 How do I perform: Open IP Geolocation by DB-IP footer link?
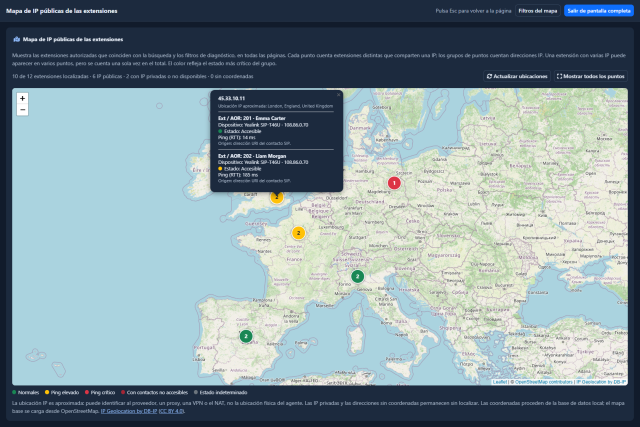pyautogui.click(x=129, y=411)
